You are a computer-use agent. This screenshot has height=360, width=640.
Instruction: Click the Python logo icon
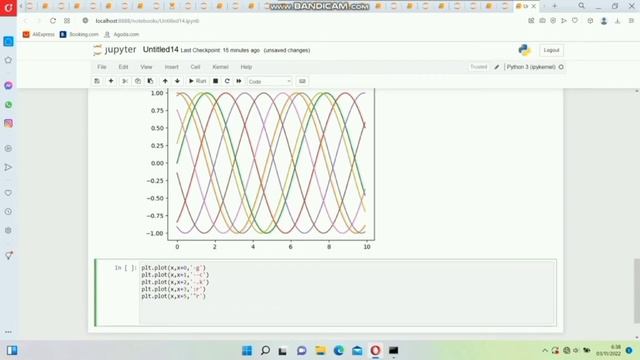pyautogui.click(x=524, y=50)
